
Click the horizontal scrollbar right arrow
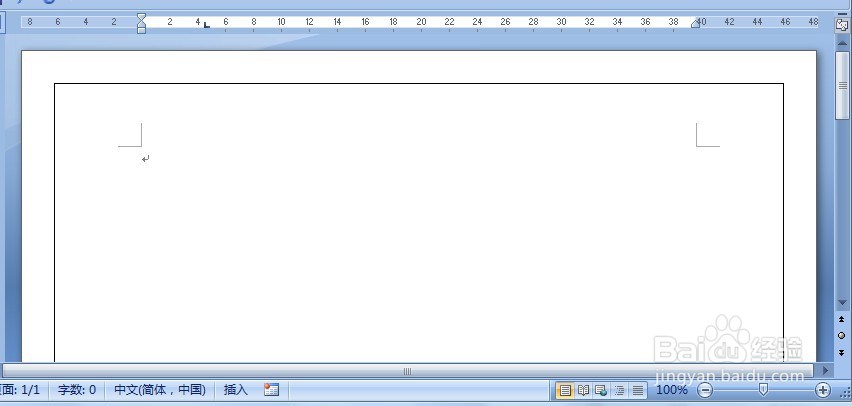pyautogui.click(x=825, y=371)
